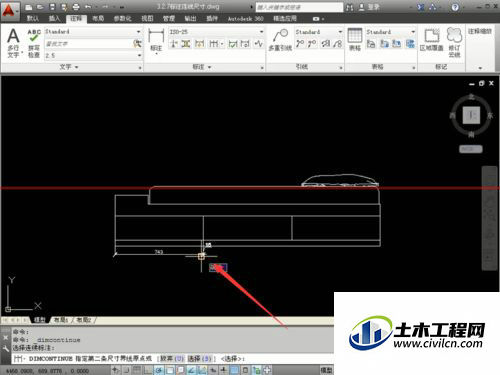Toggle Ortho mode in status bar

pos(148,370)
